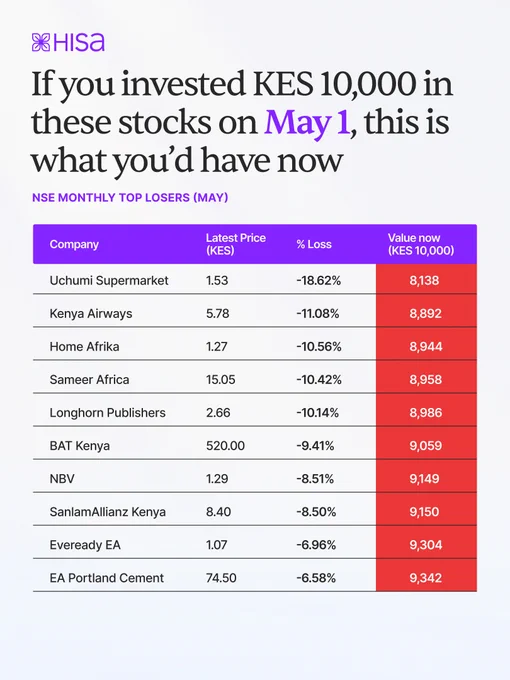510x680 pixels.
Task: Click SanlamAllianz Kenya value 9,150
Action: pos(424,512)
